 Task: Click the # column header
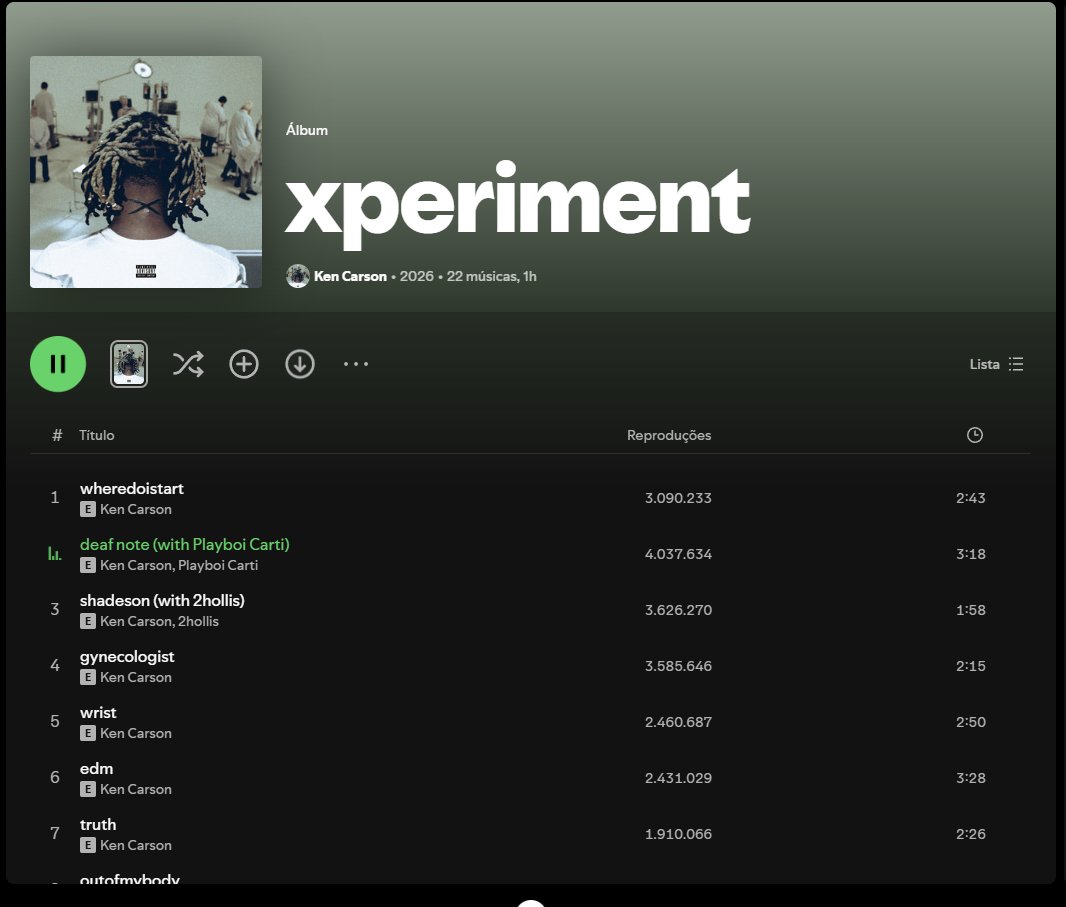[57, 435]
